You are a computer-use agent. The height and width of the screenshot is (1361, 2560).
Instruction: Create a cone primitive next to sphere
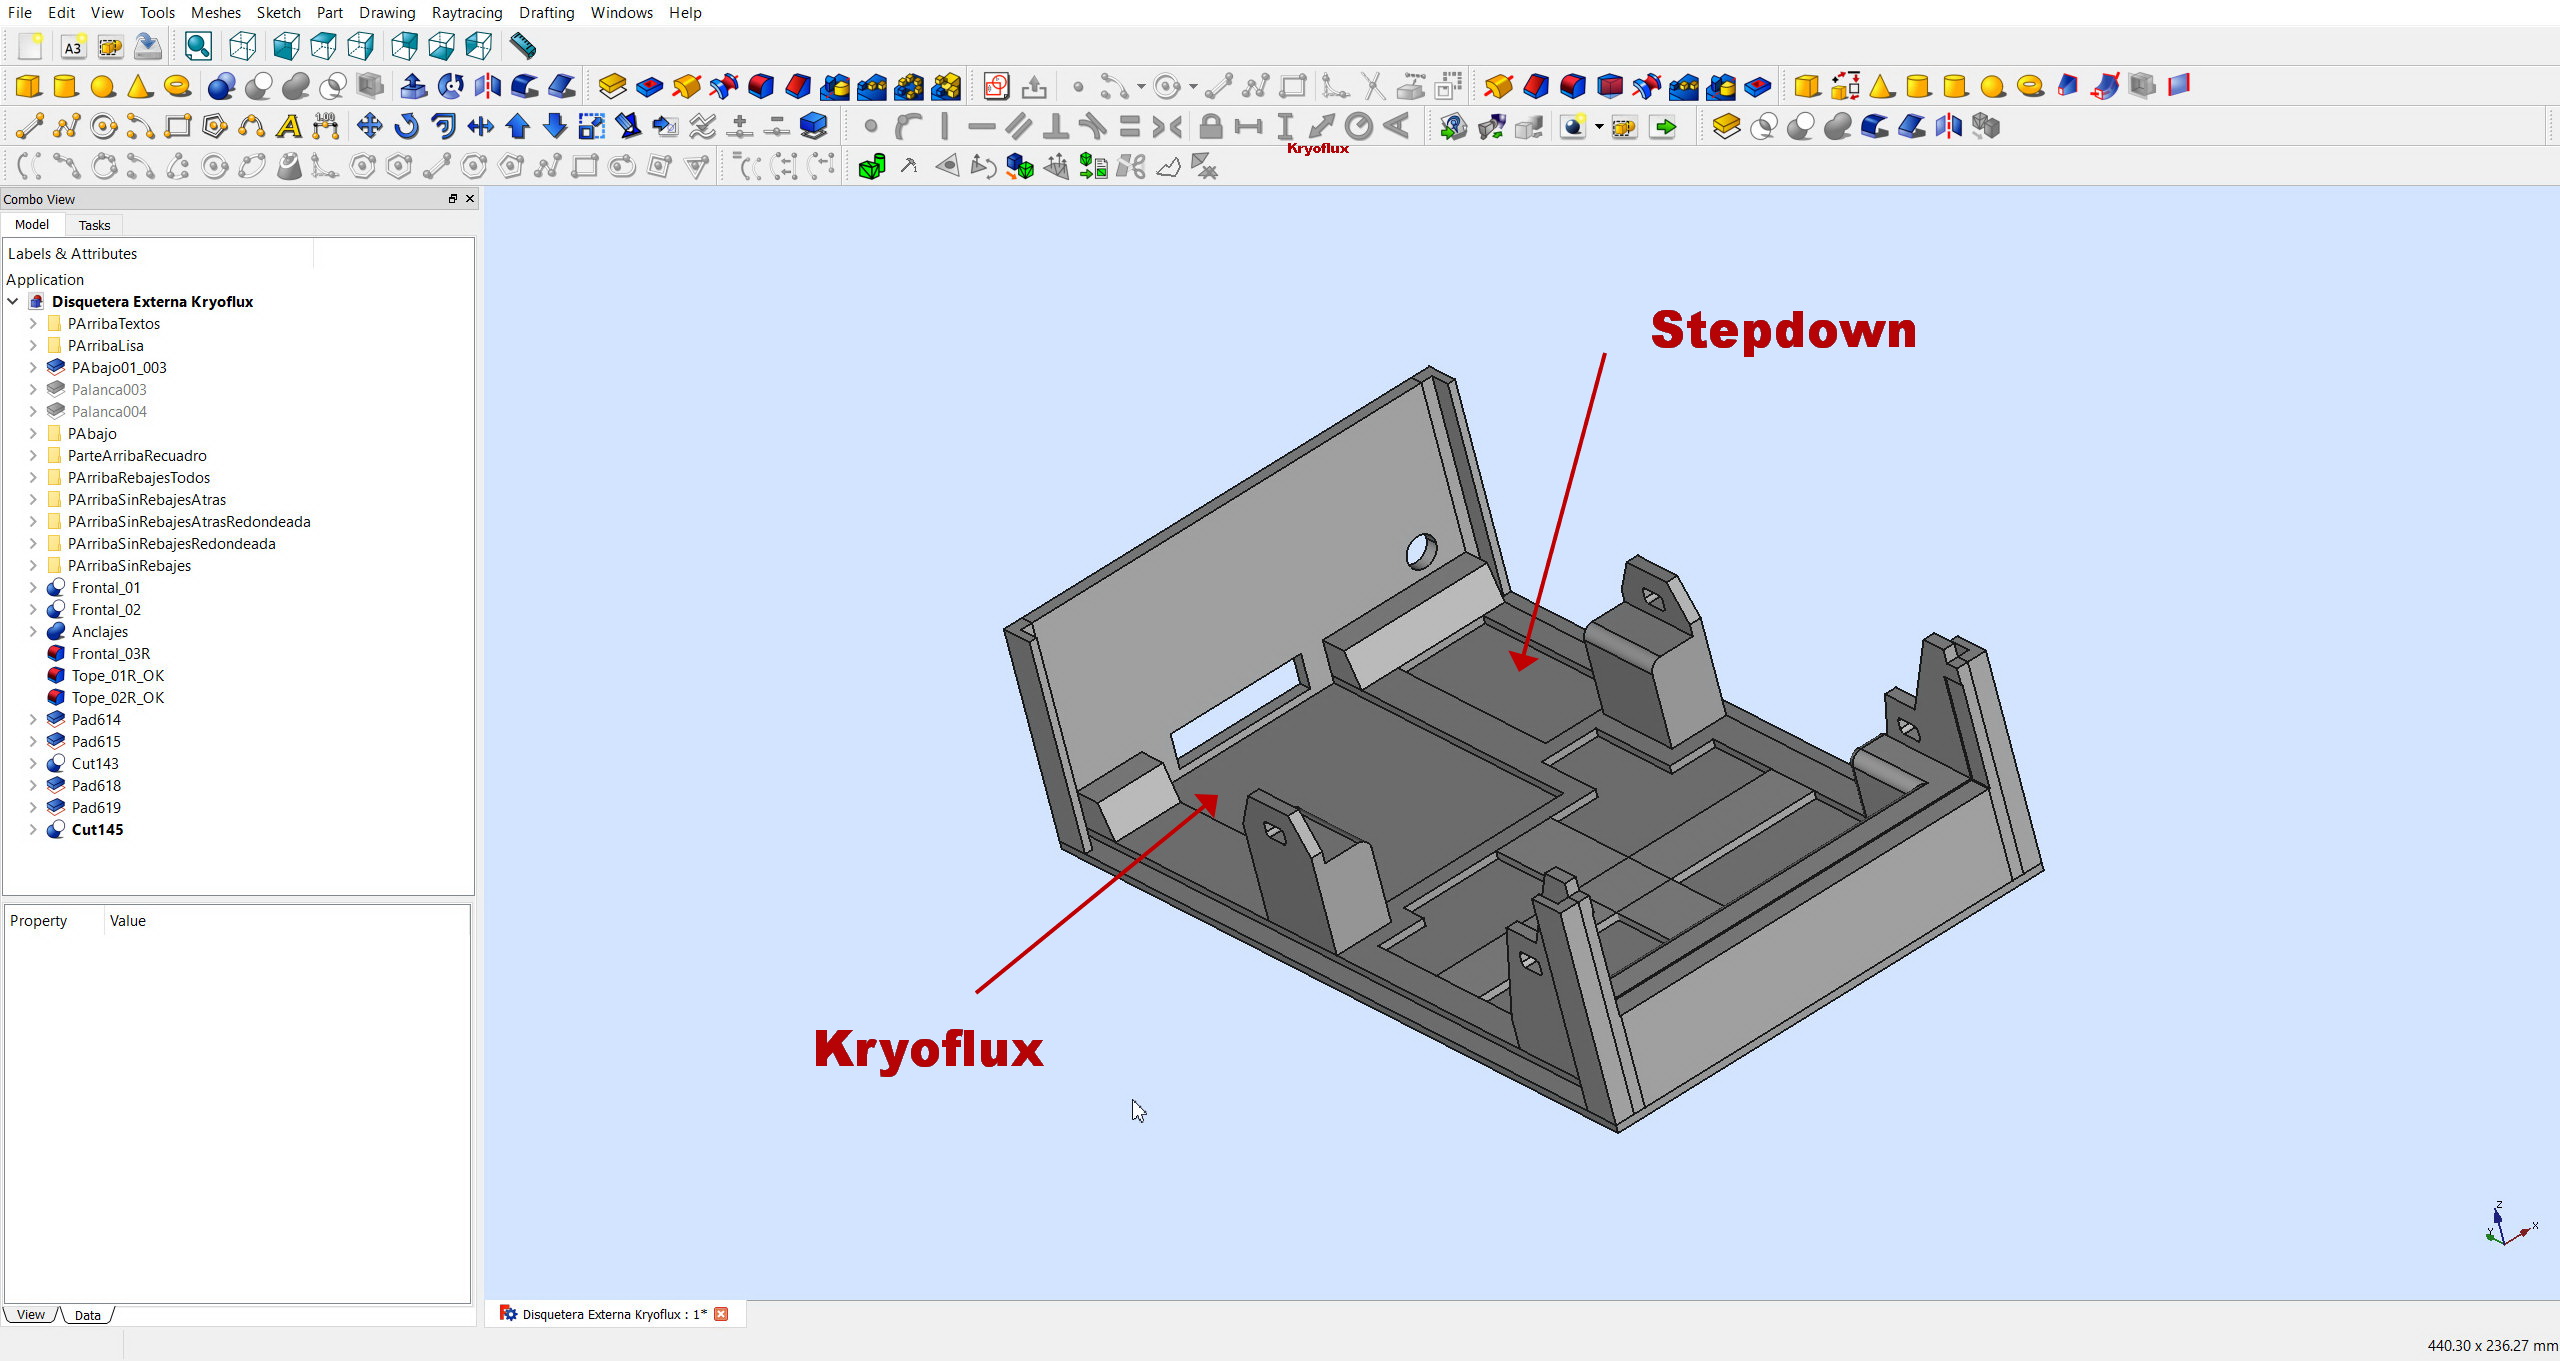point(140,86)
